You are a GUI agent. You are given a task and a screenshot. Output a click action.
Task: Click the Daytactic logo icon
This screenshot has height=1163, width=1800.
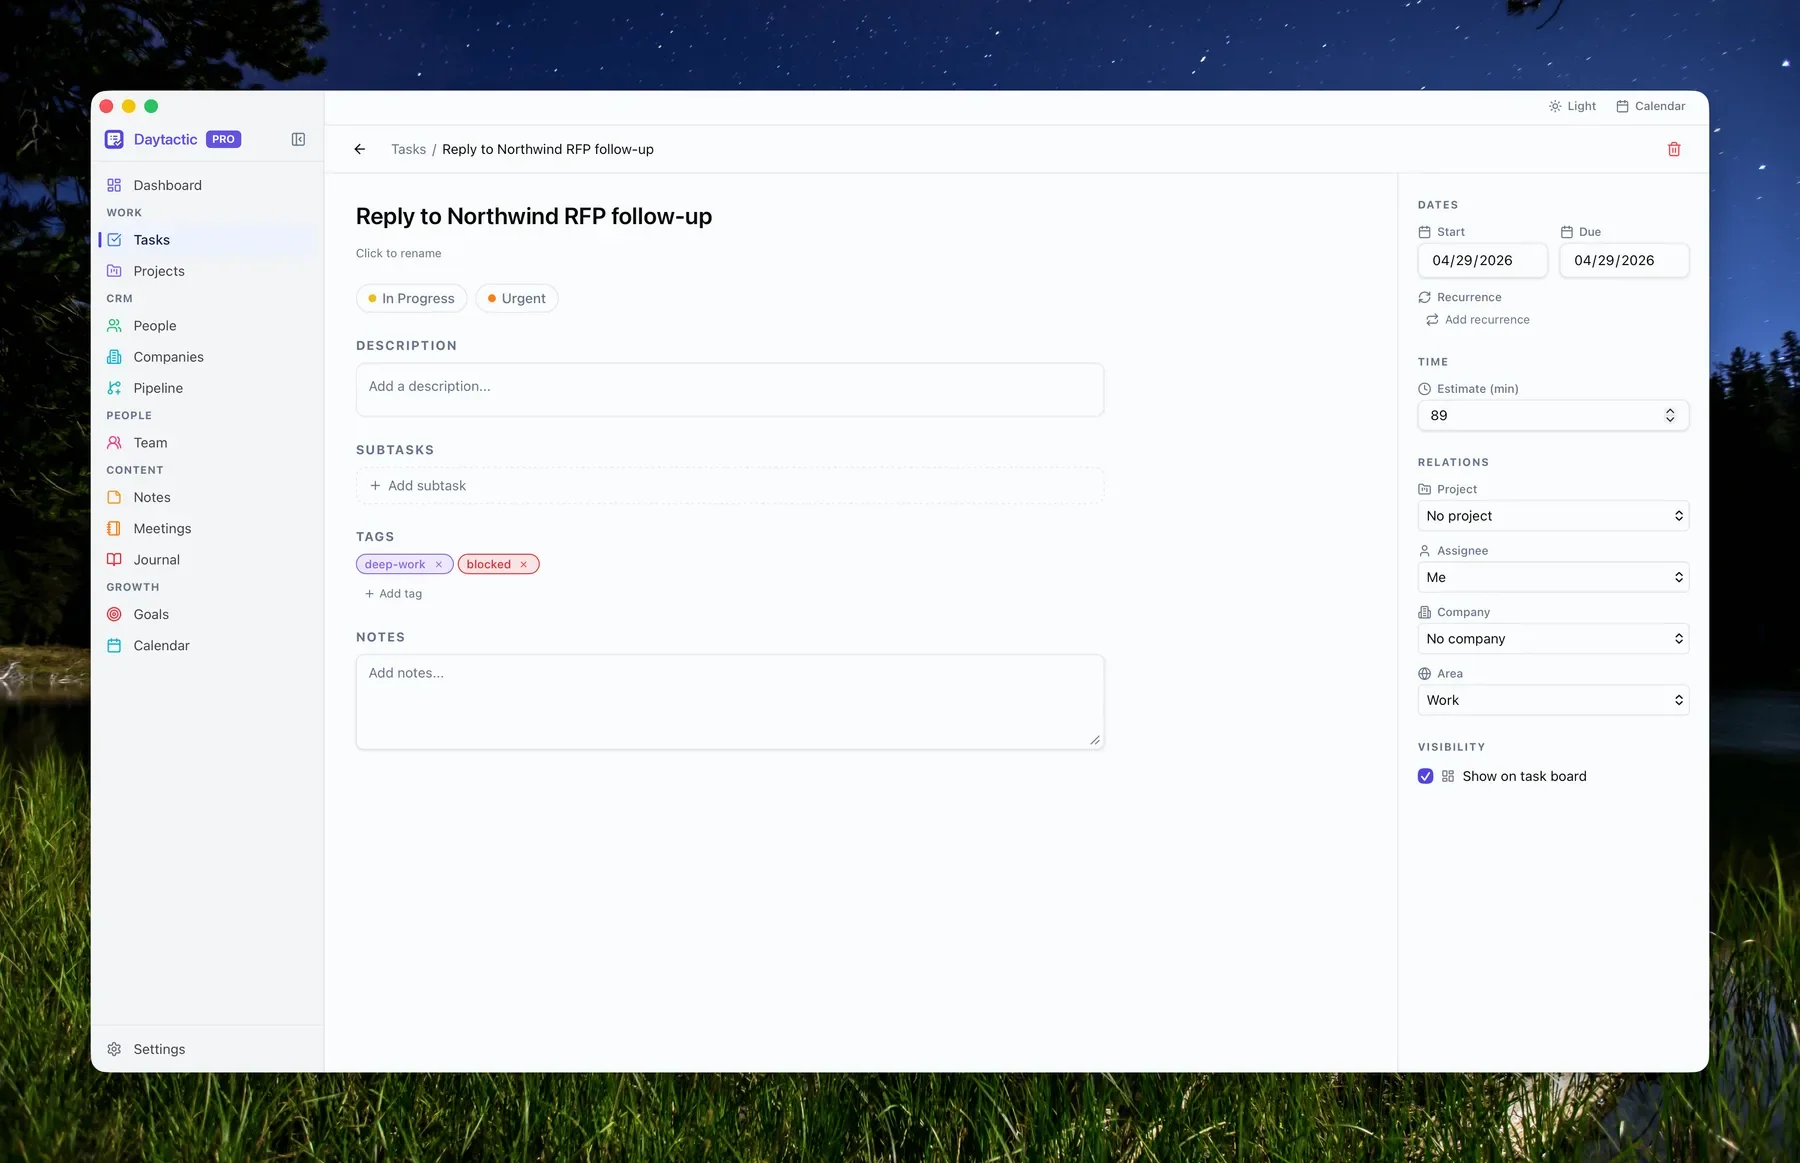pos(114,139)
